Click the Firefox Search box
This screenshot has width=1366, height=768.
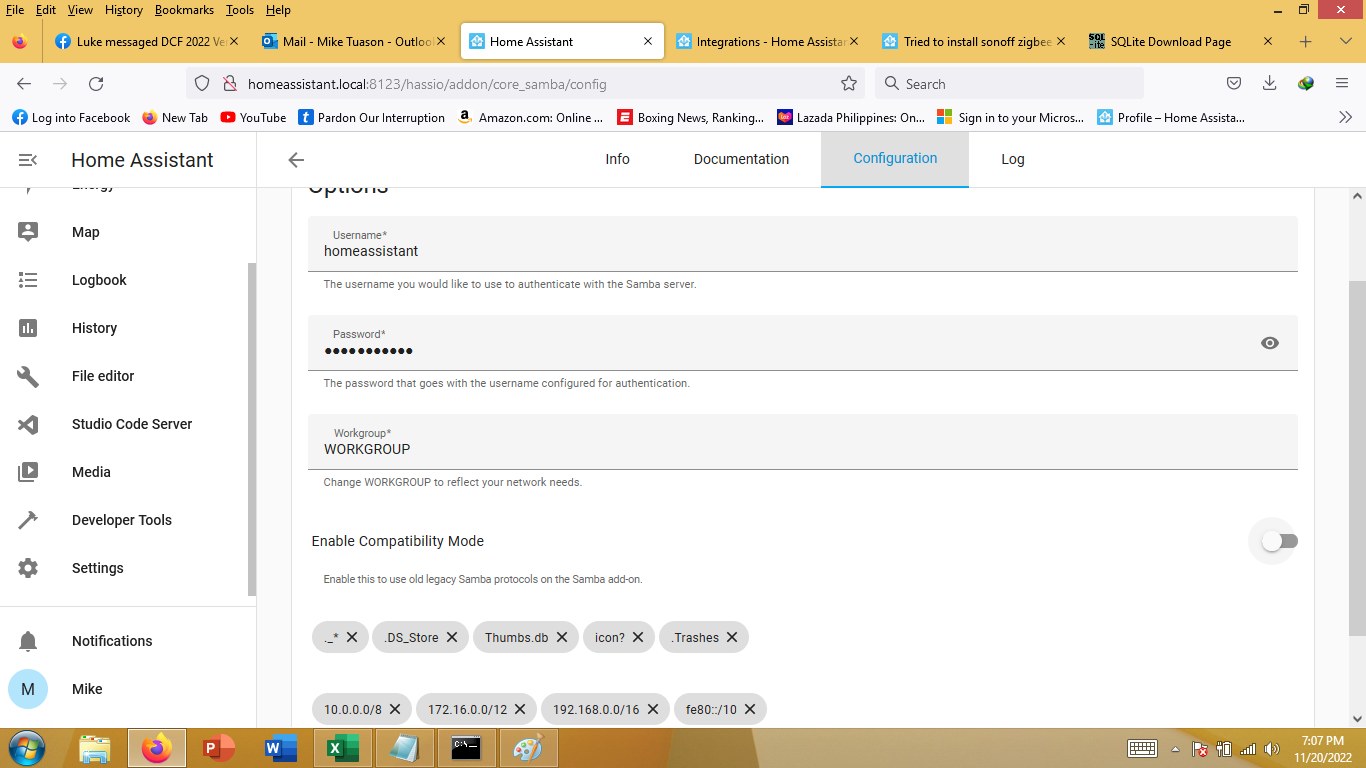tap(1009, 84)
